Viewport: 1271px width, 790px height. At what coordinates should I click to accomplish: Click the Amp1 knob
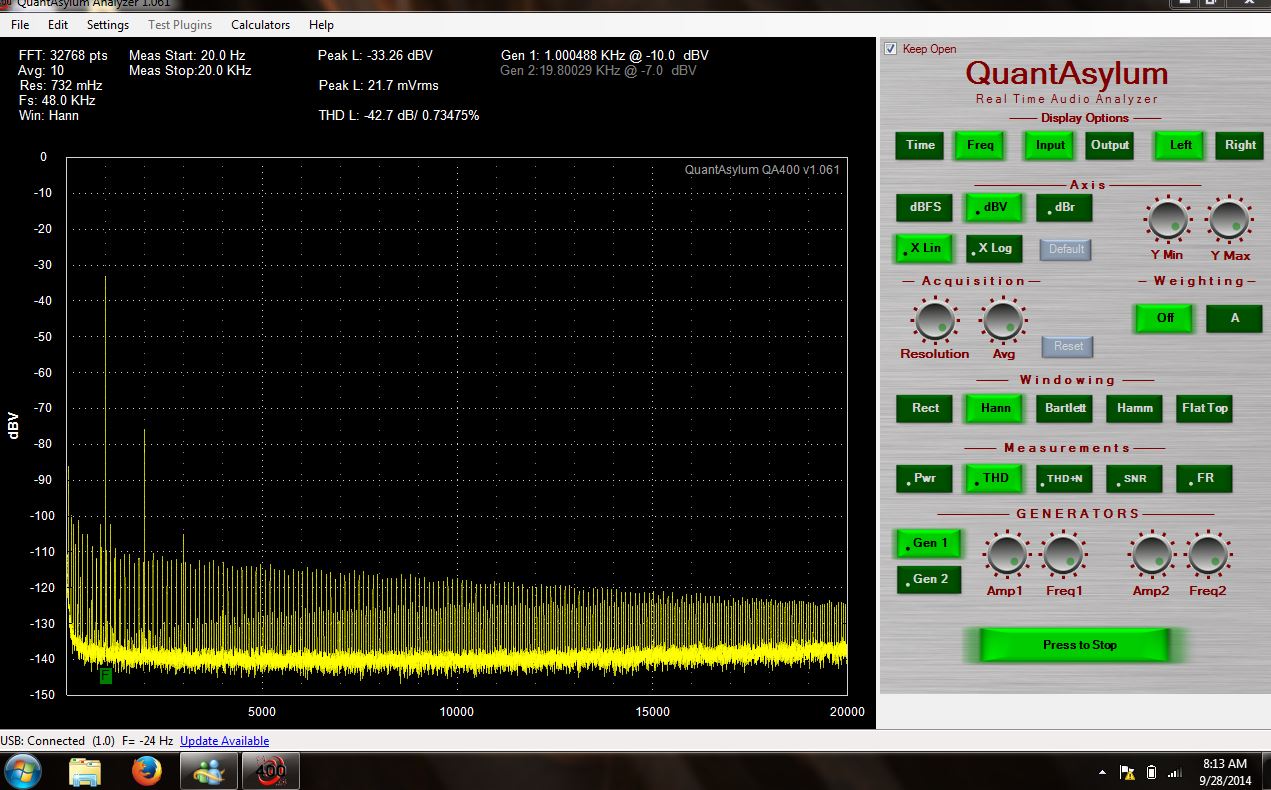(x=1006, y=555)
